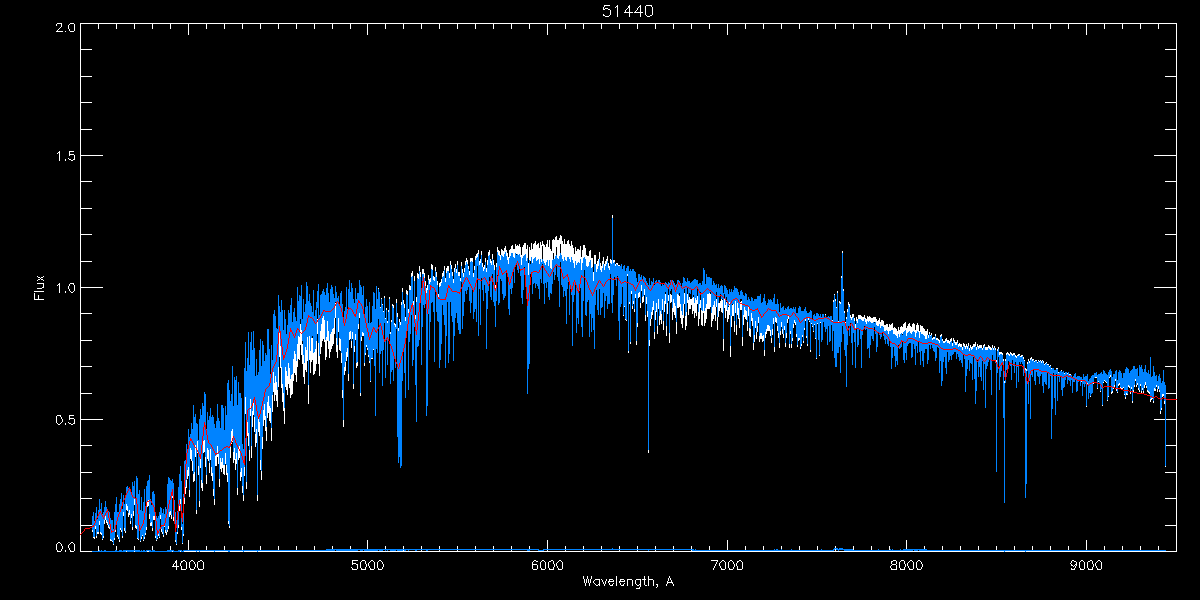Click the deepest absorption line bottom near 8540

pyautogui.click(x=1004, y=502)
